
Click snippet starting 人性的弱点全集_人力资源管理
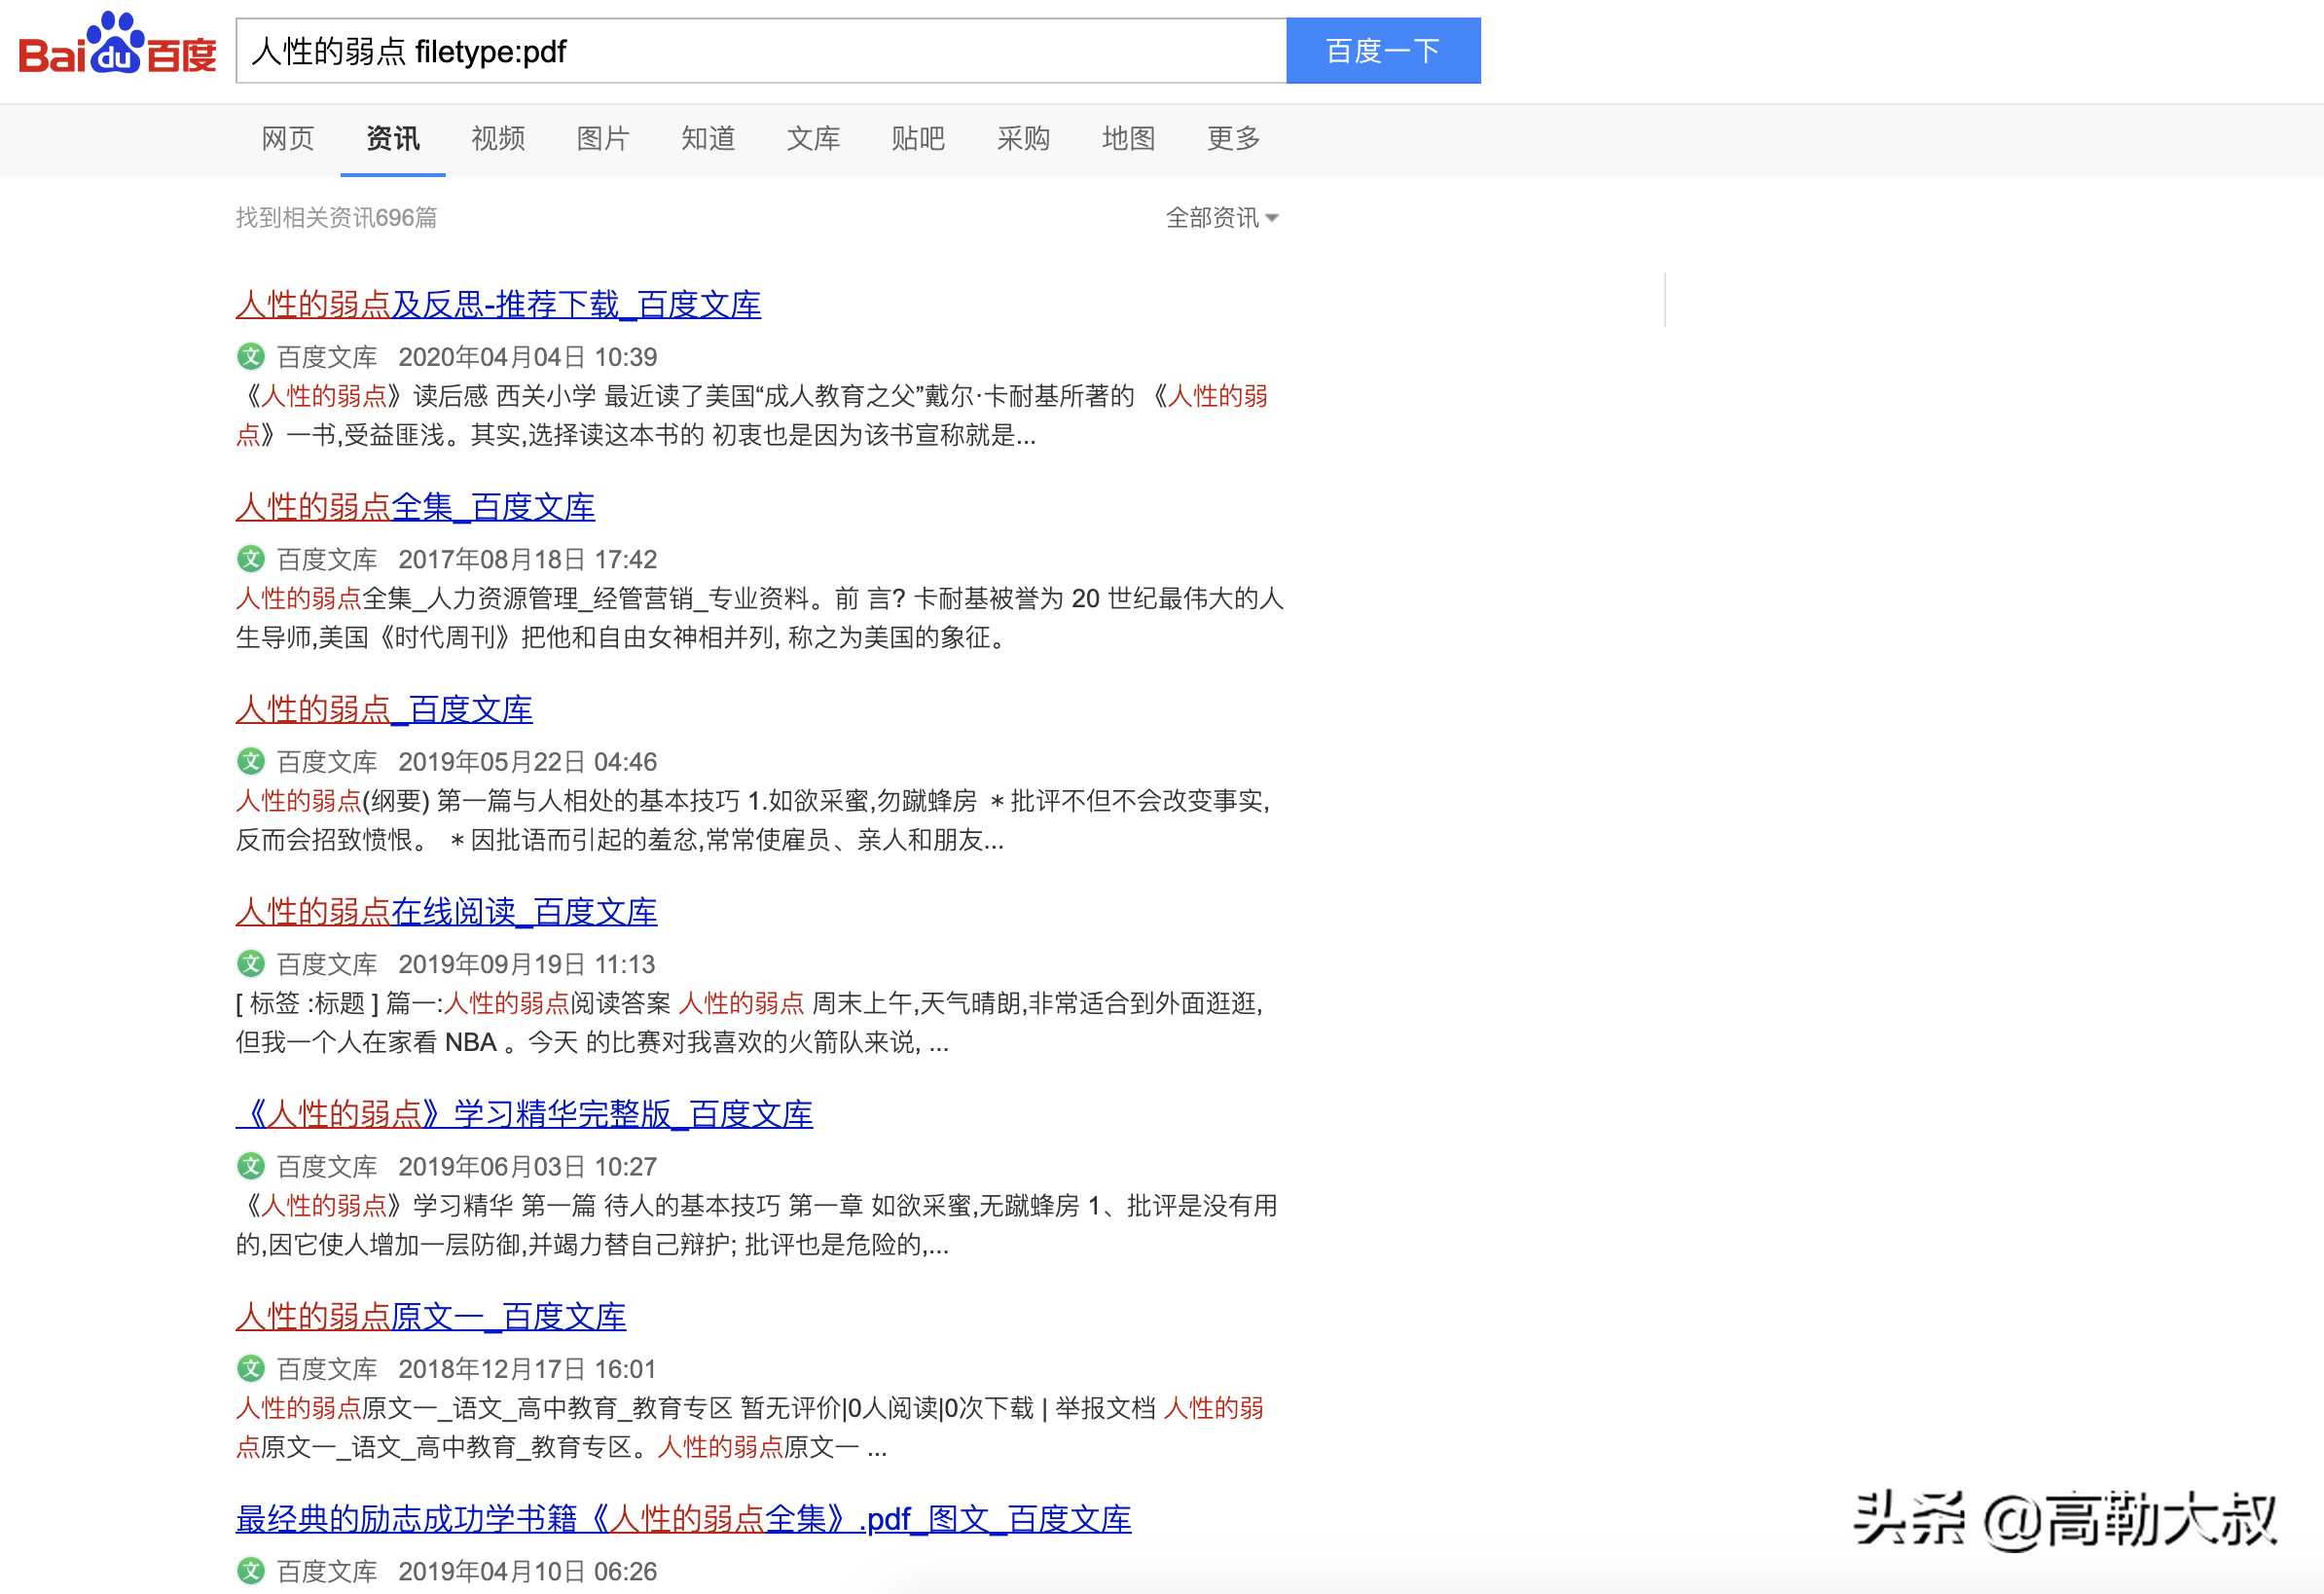click(x=760, y=618)
